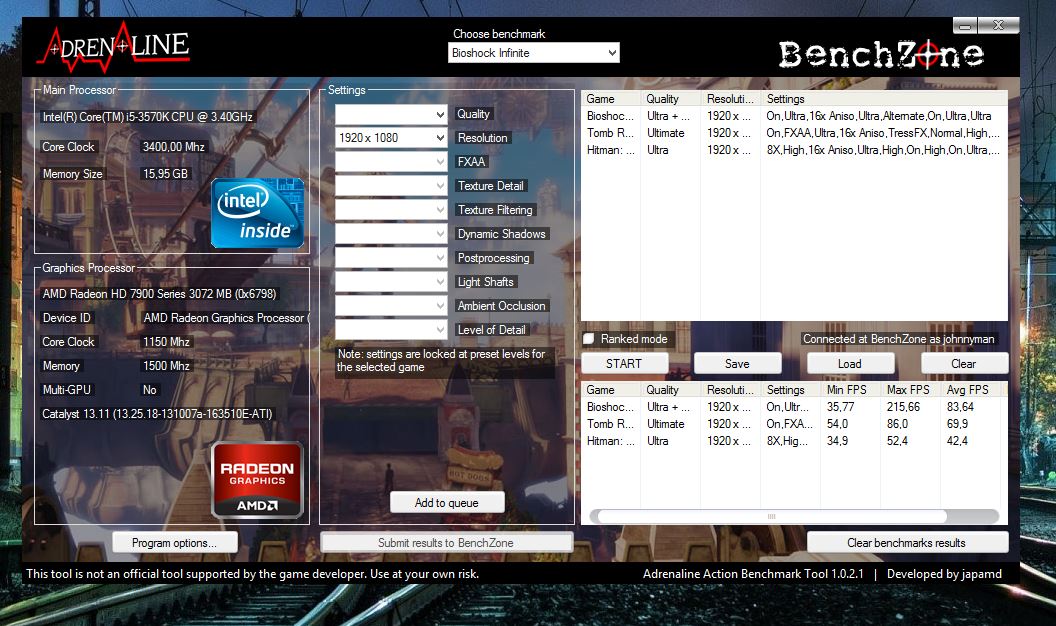Open the Texture Detail dropdown

pos(391,186)
